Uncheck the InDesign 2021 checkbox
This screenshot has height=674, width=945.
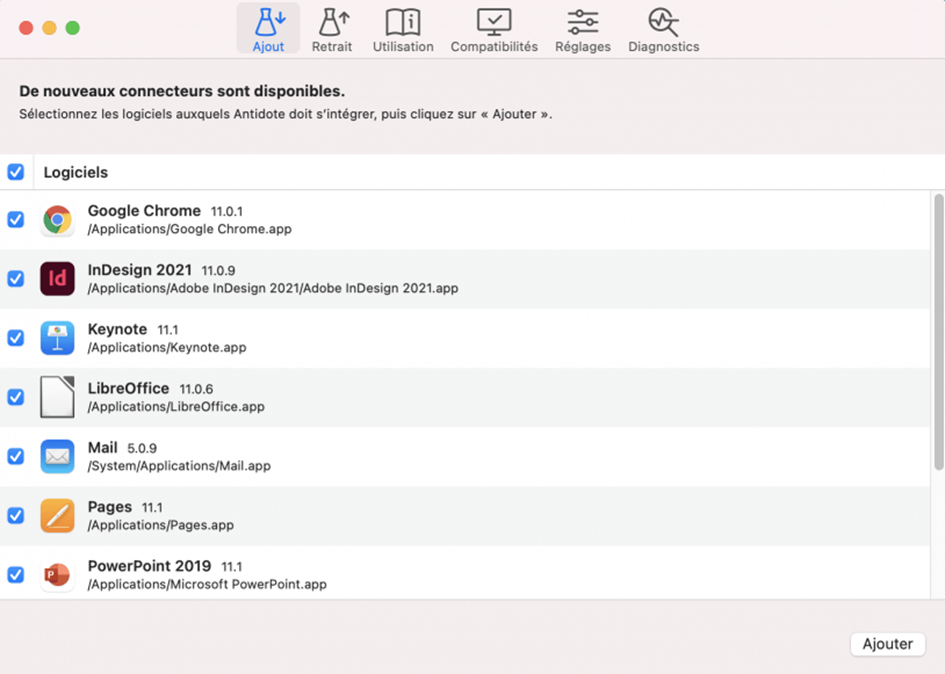(x=16, y=279)
